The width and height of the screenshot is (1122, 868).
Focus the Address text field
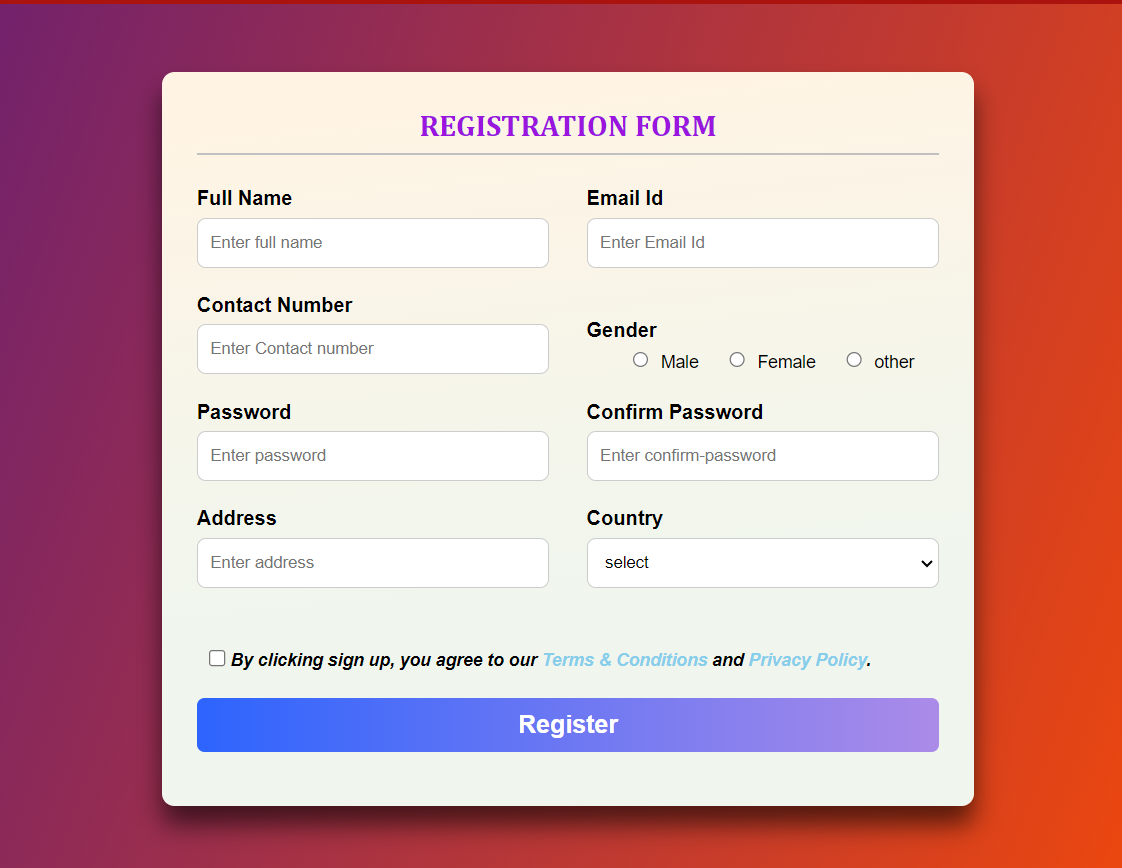click(373, 563)
